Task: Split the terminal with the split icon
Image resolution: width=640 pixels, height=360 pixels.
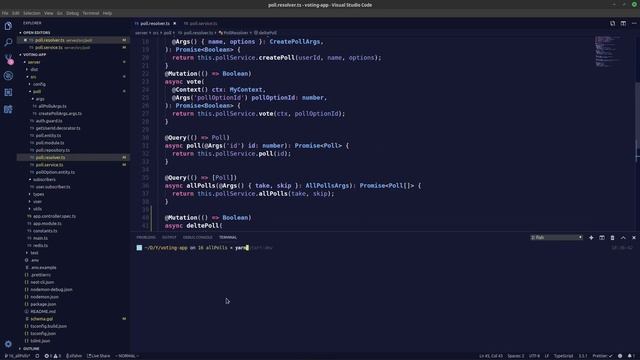Action: [602, 238]
